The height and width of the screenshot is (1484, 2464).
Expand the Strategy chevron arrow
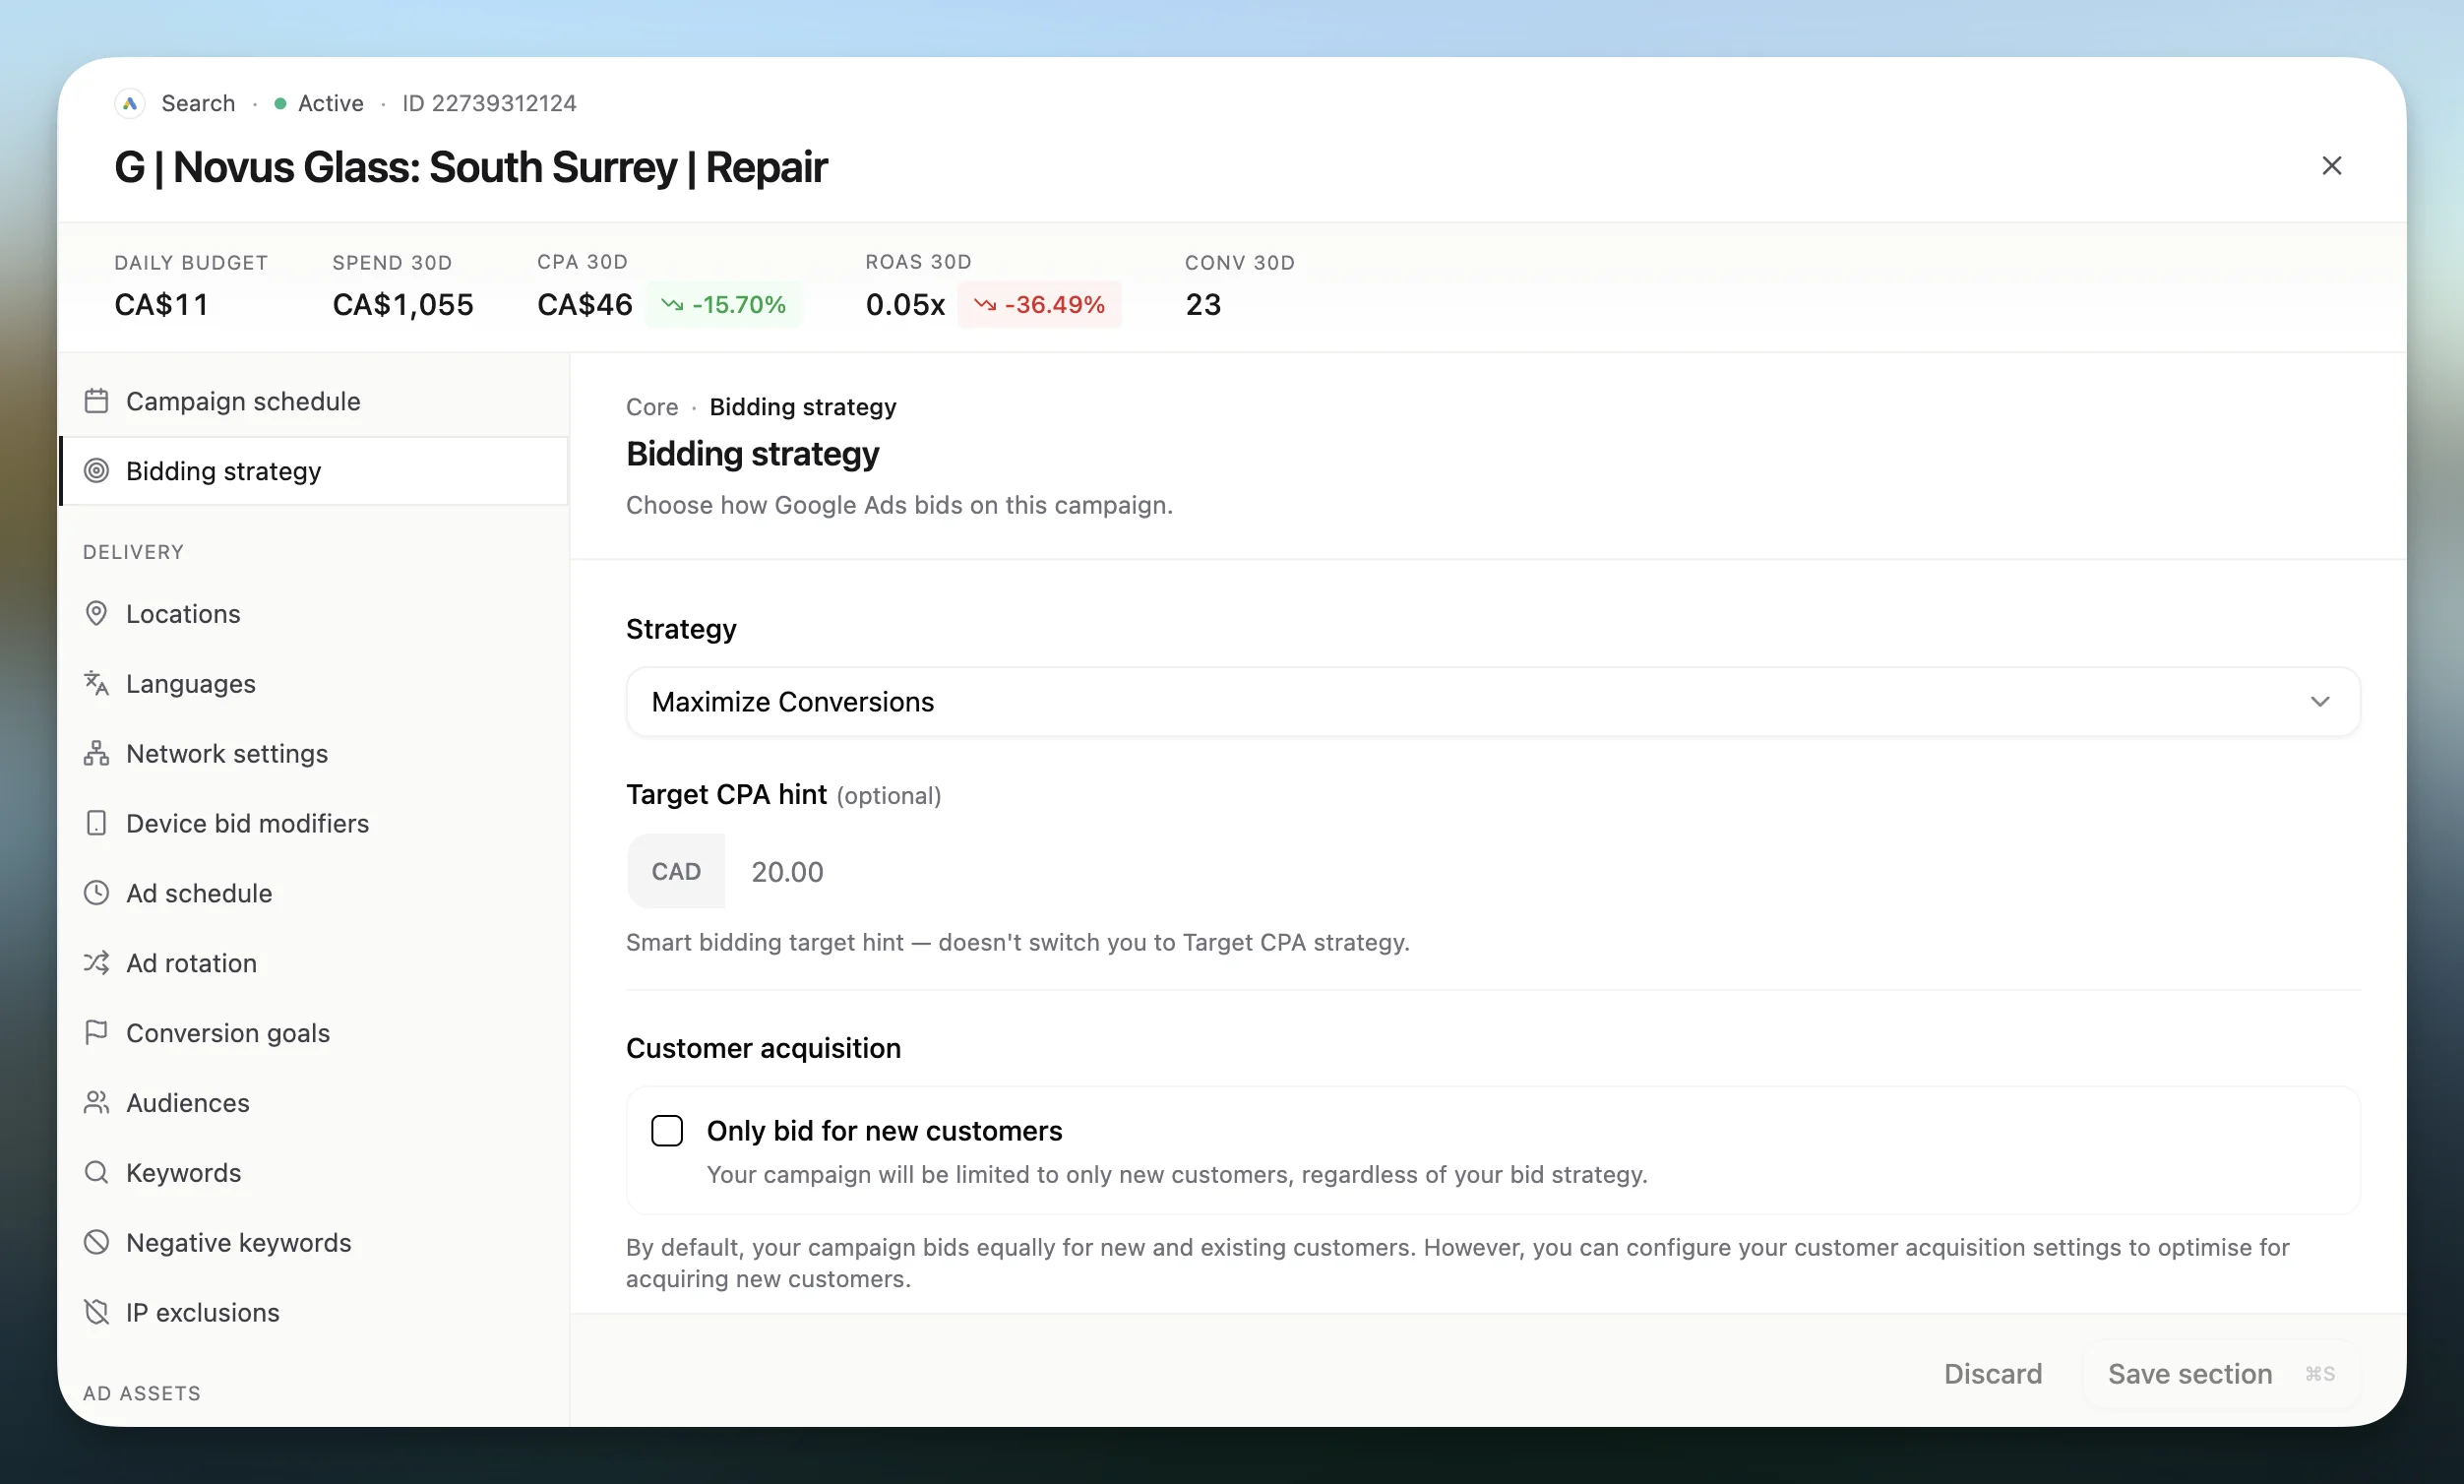pyautogui.click(x=2320, y=702)
